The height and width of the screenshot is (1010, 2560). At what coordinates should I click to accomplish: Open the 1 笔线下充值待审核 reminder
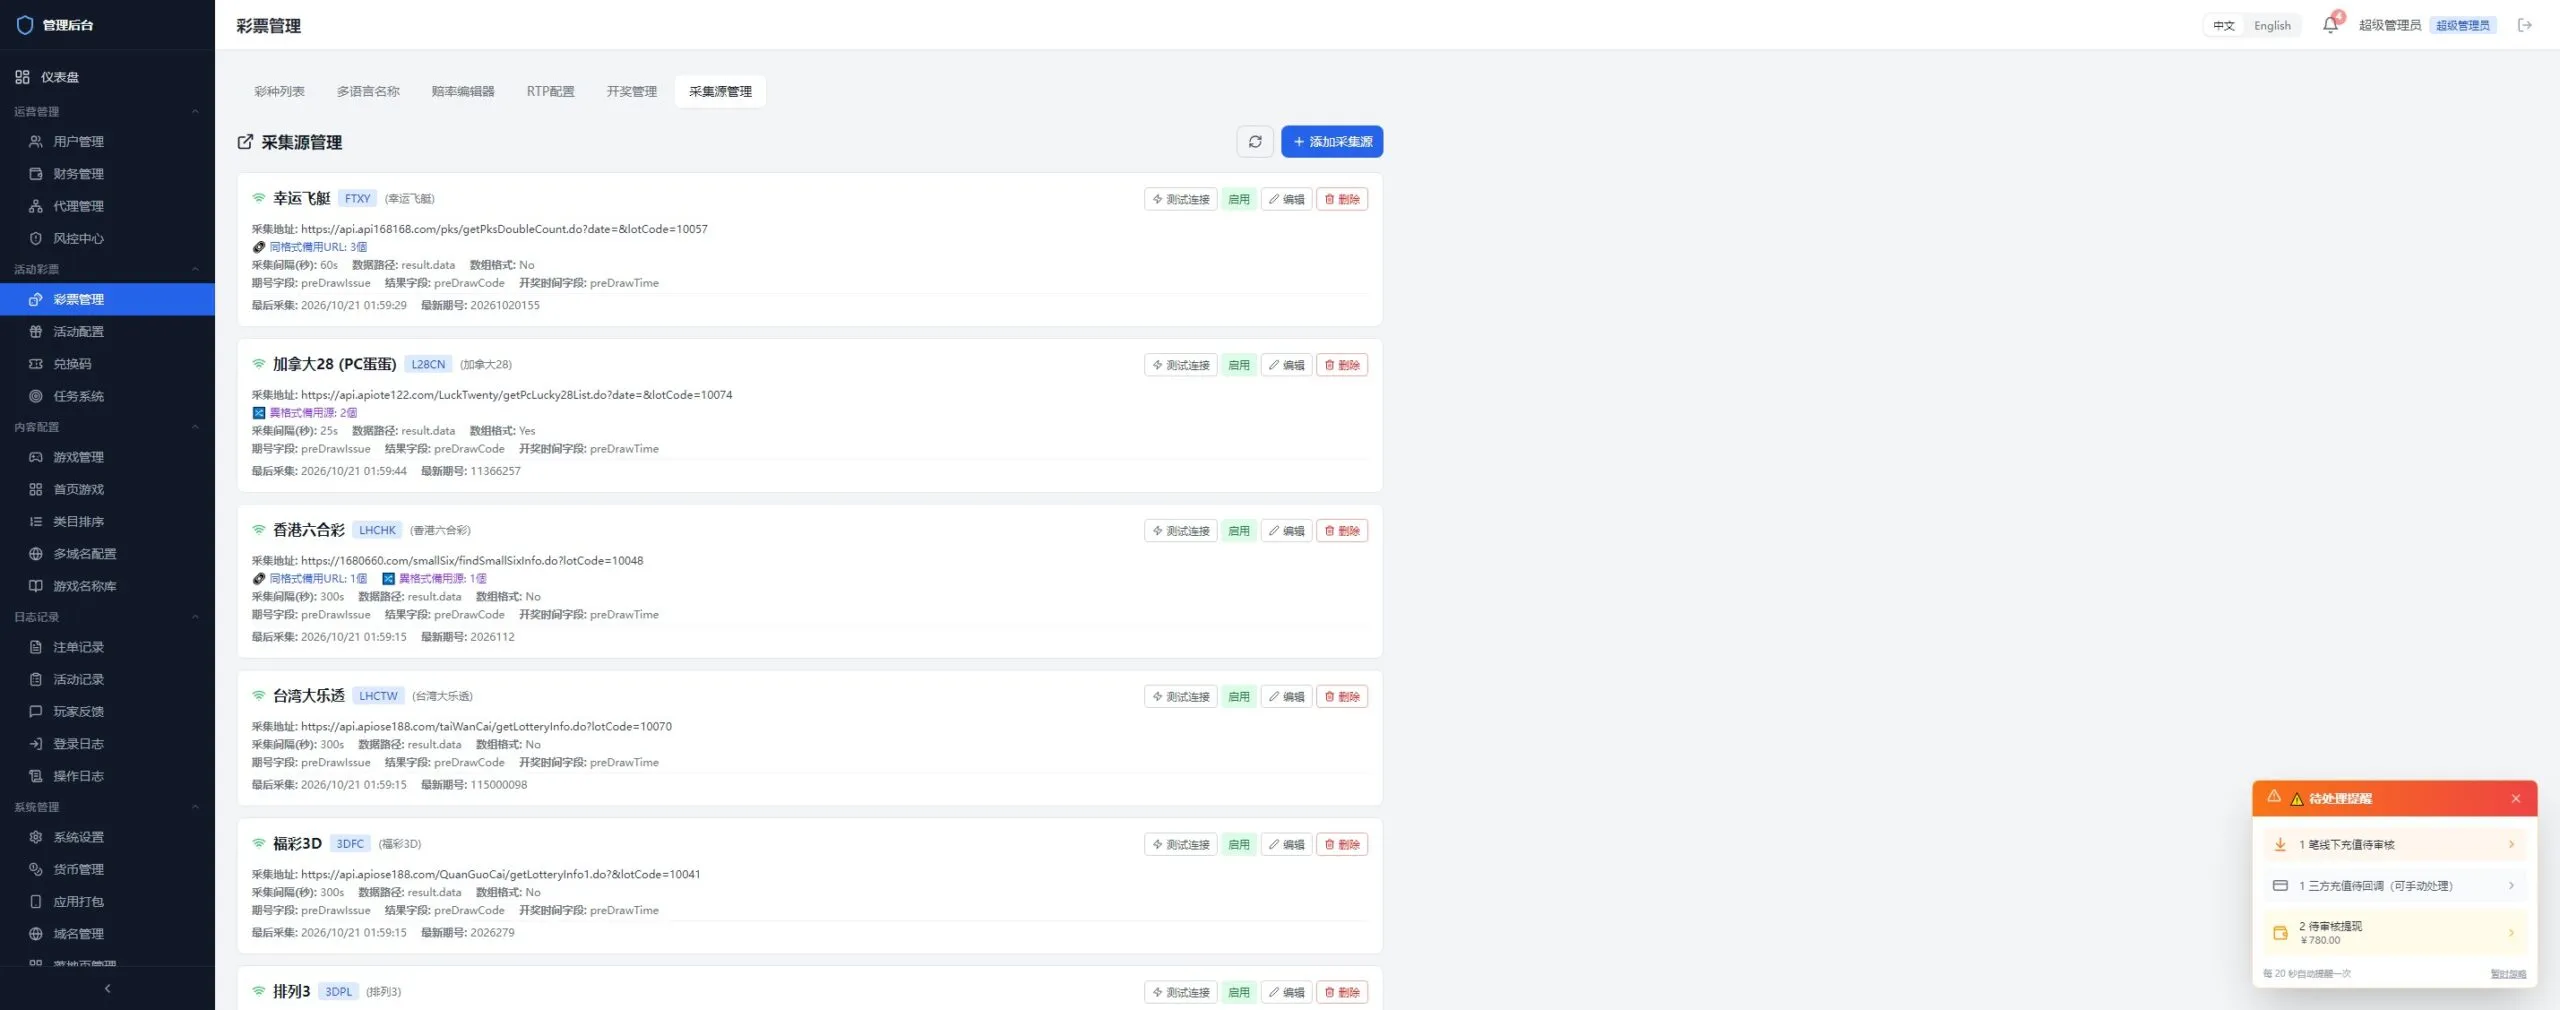coord(2395,845)
